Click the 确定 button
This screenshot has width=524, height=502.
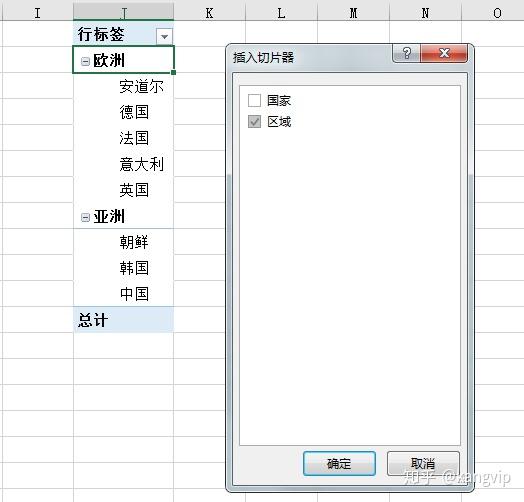click(339, 464)
